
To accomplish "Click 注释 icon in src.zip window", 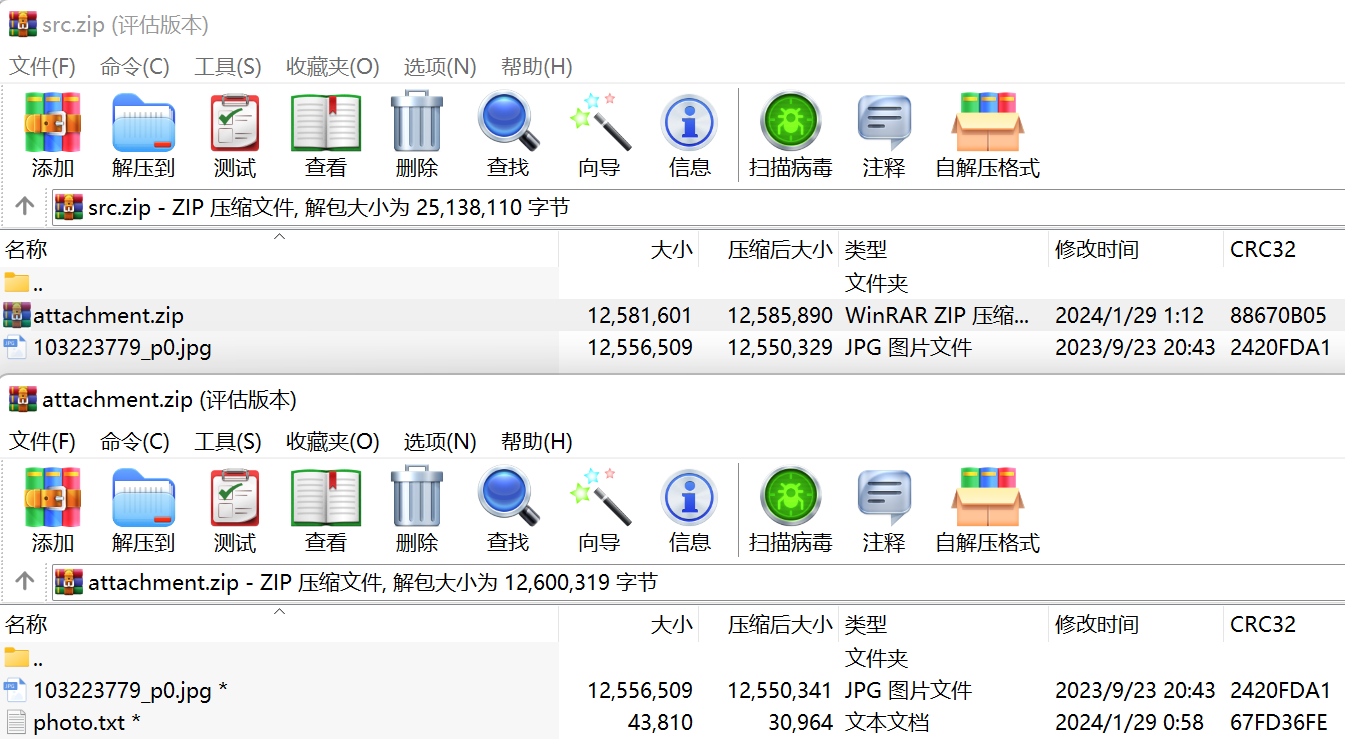I will 884,124.
